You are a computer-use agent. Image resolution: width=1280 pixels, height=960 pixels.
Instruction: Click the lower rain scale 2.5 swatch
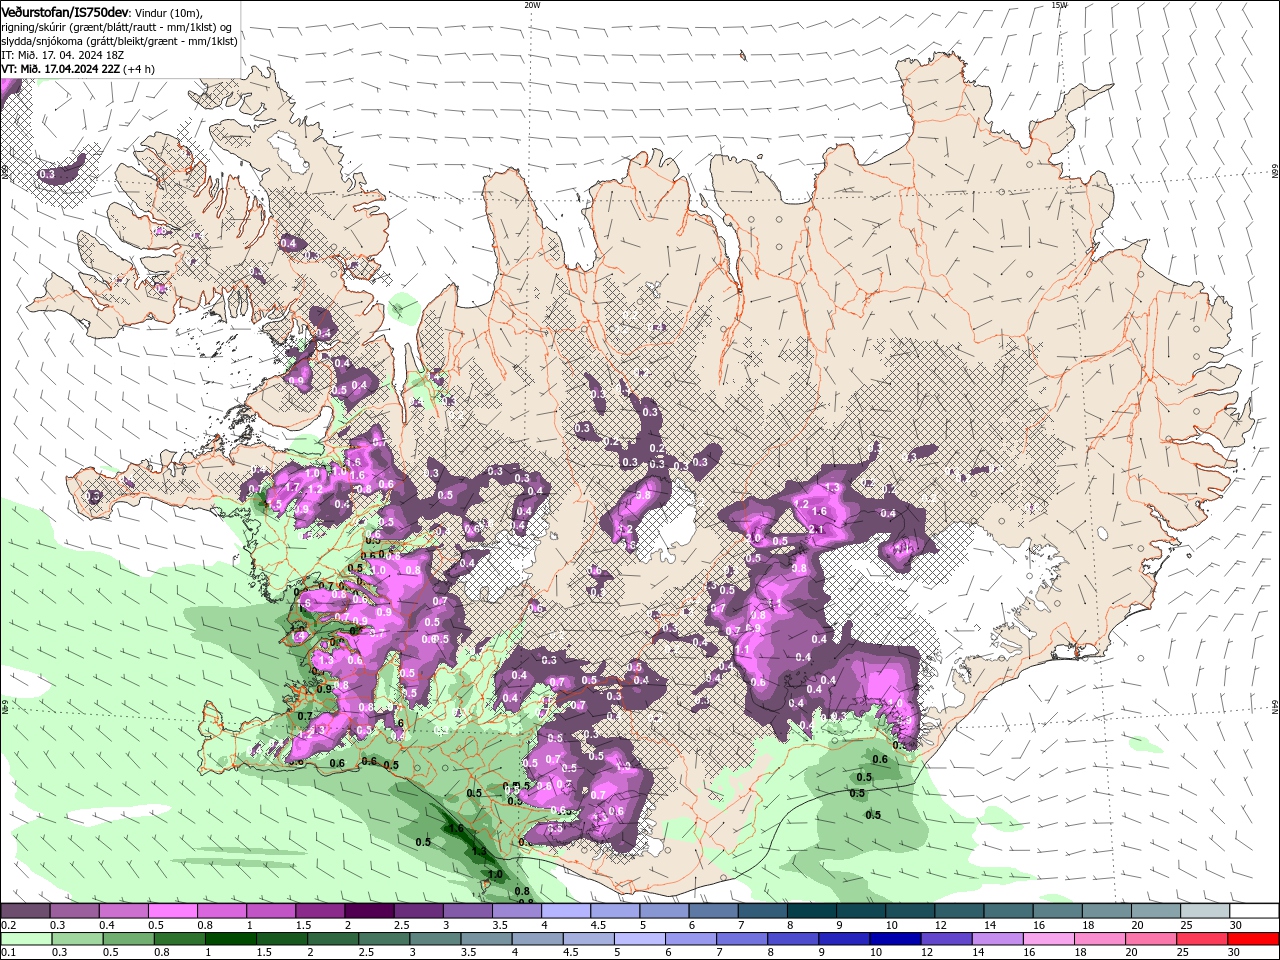pyautogui.click(x=384, y=939)
